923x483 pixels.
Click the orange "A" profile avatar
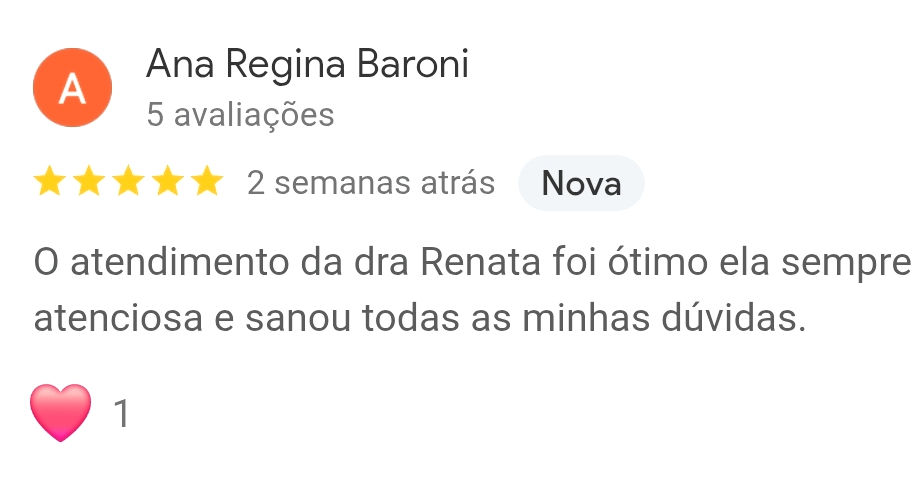tap(72, 88)
